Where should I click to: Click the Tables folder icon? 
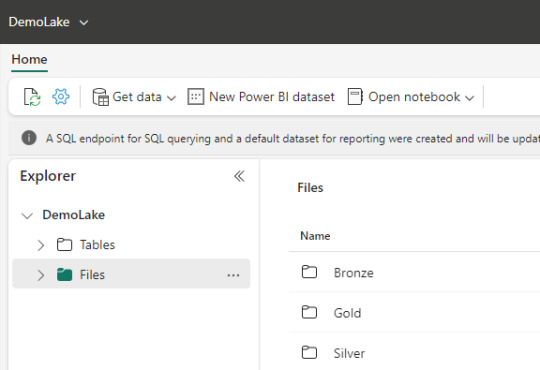tap(64, 245)
